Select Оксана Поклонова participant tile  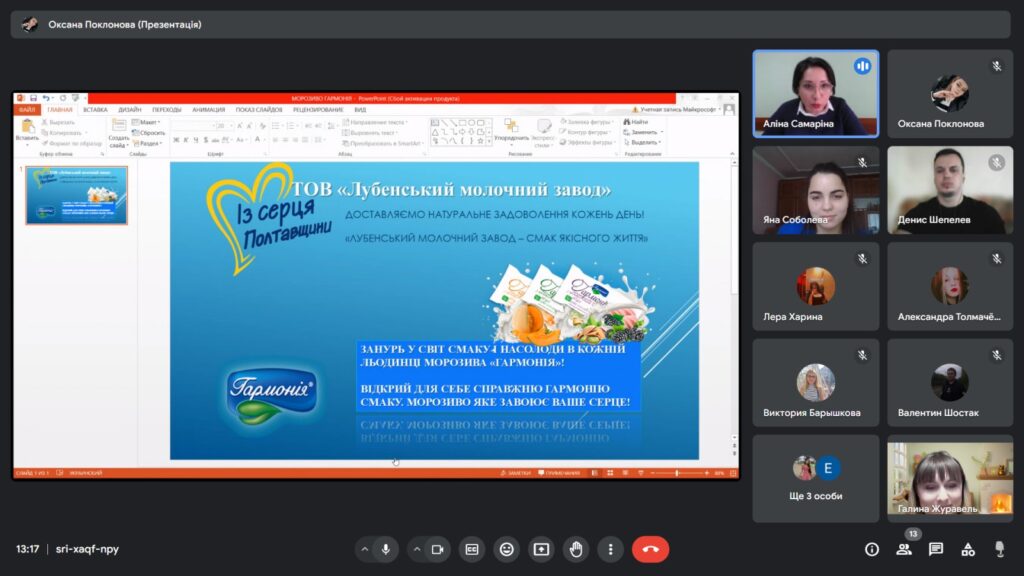[950, 94]
